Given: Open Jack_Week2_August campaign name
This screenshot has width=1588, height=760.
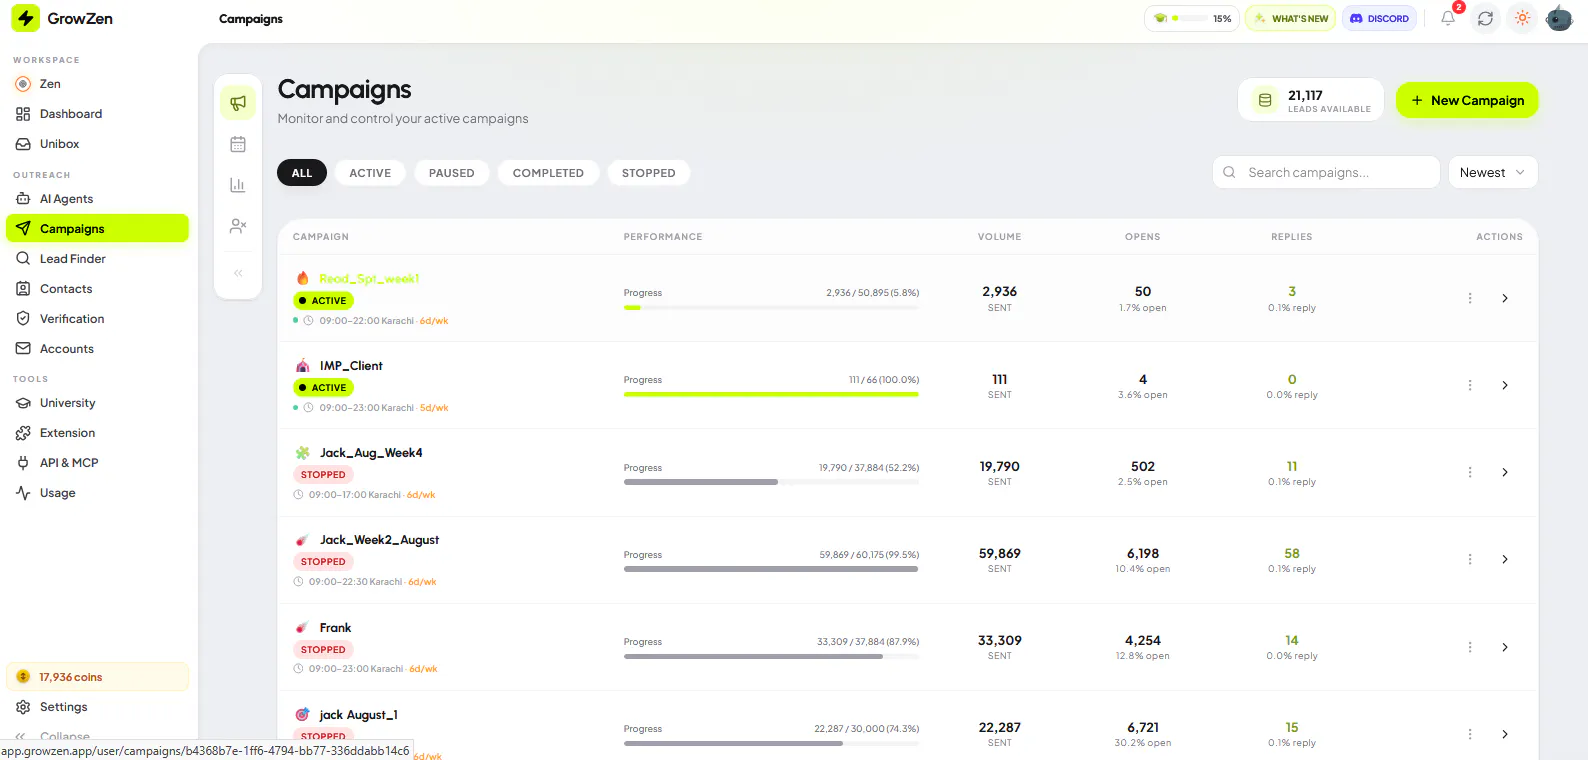Looking at the screenshot, I should point(379,540).
